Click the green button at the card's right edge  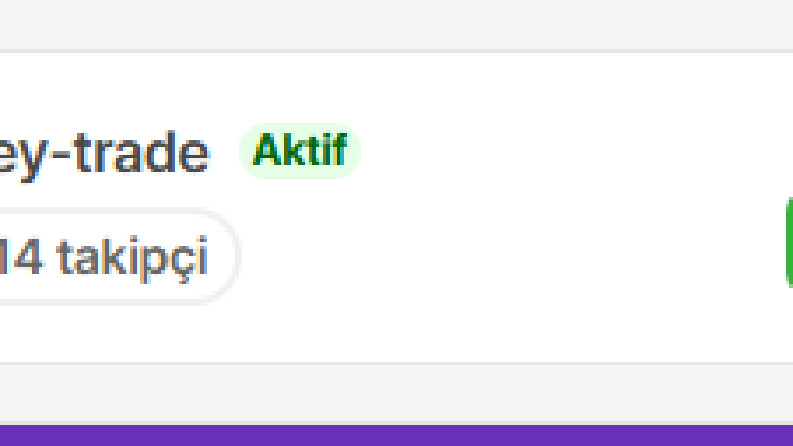pos(789,243)
